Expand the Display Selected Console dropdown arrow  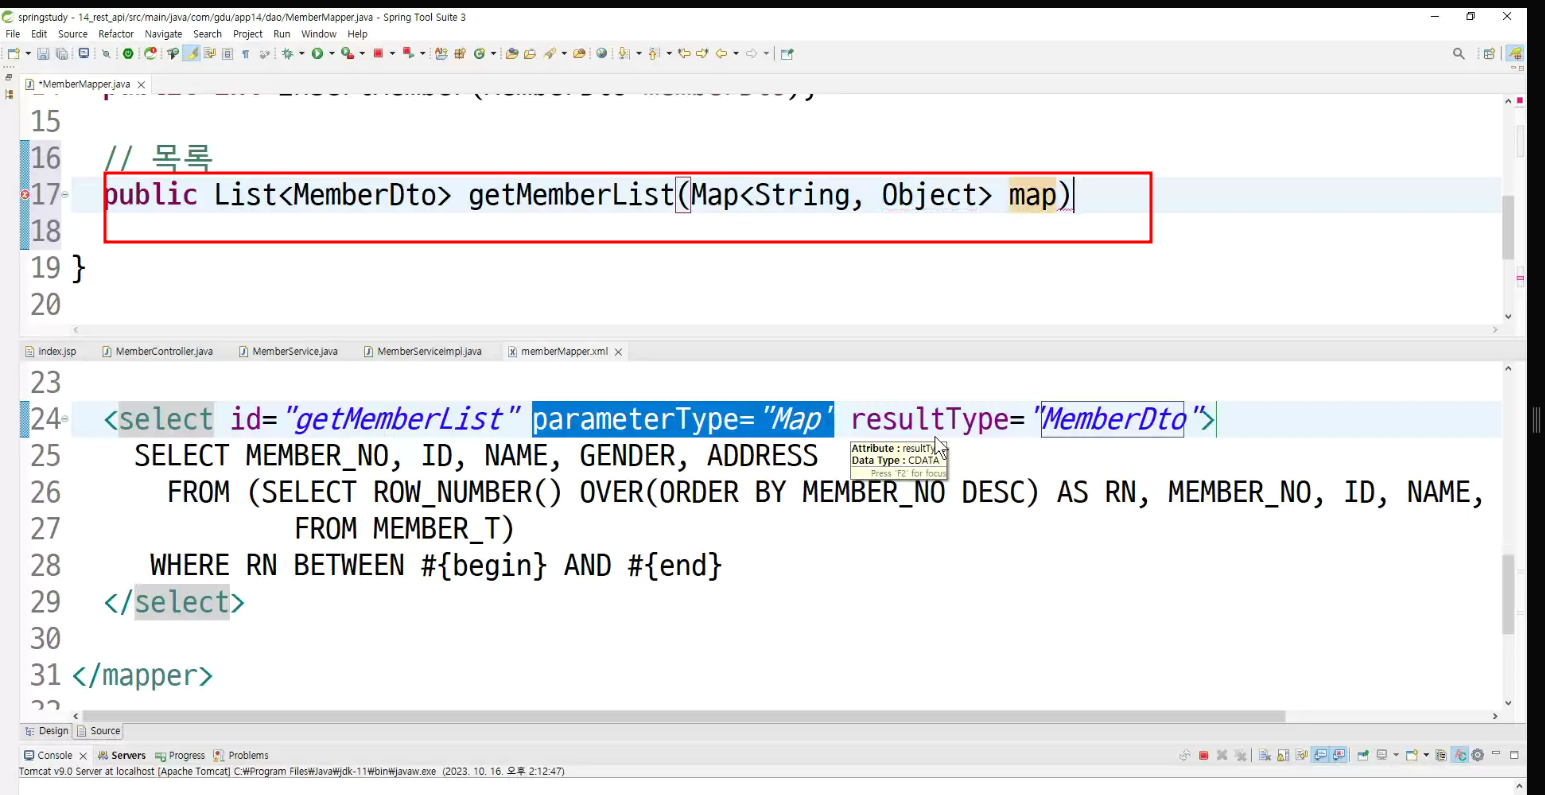tap(1395, 755)
